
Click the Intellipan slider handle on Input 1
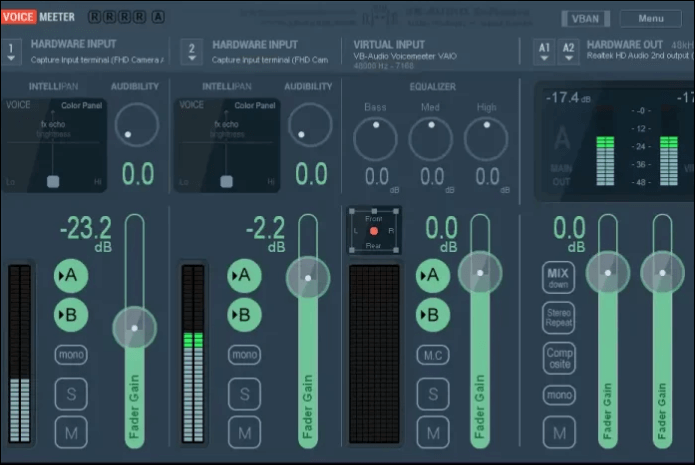[53, 181]
